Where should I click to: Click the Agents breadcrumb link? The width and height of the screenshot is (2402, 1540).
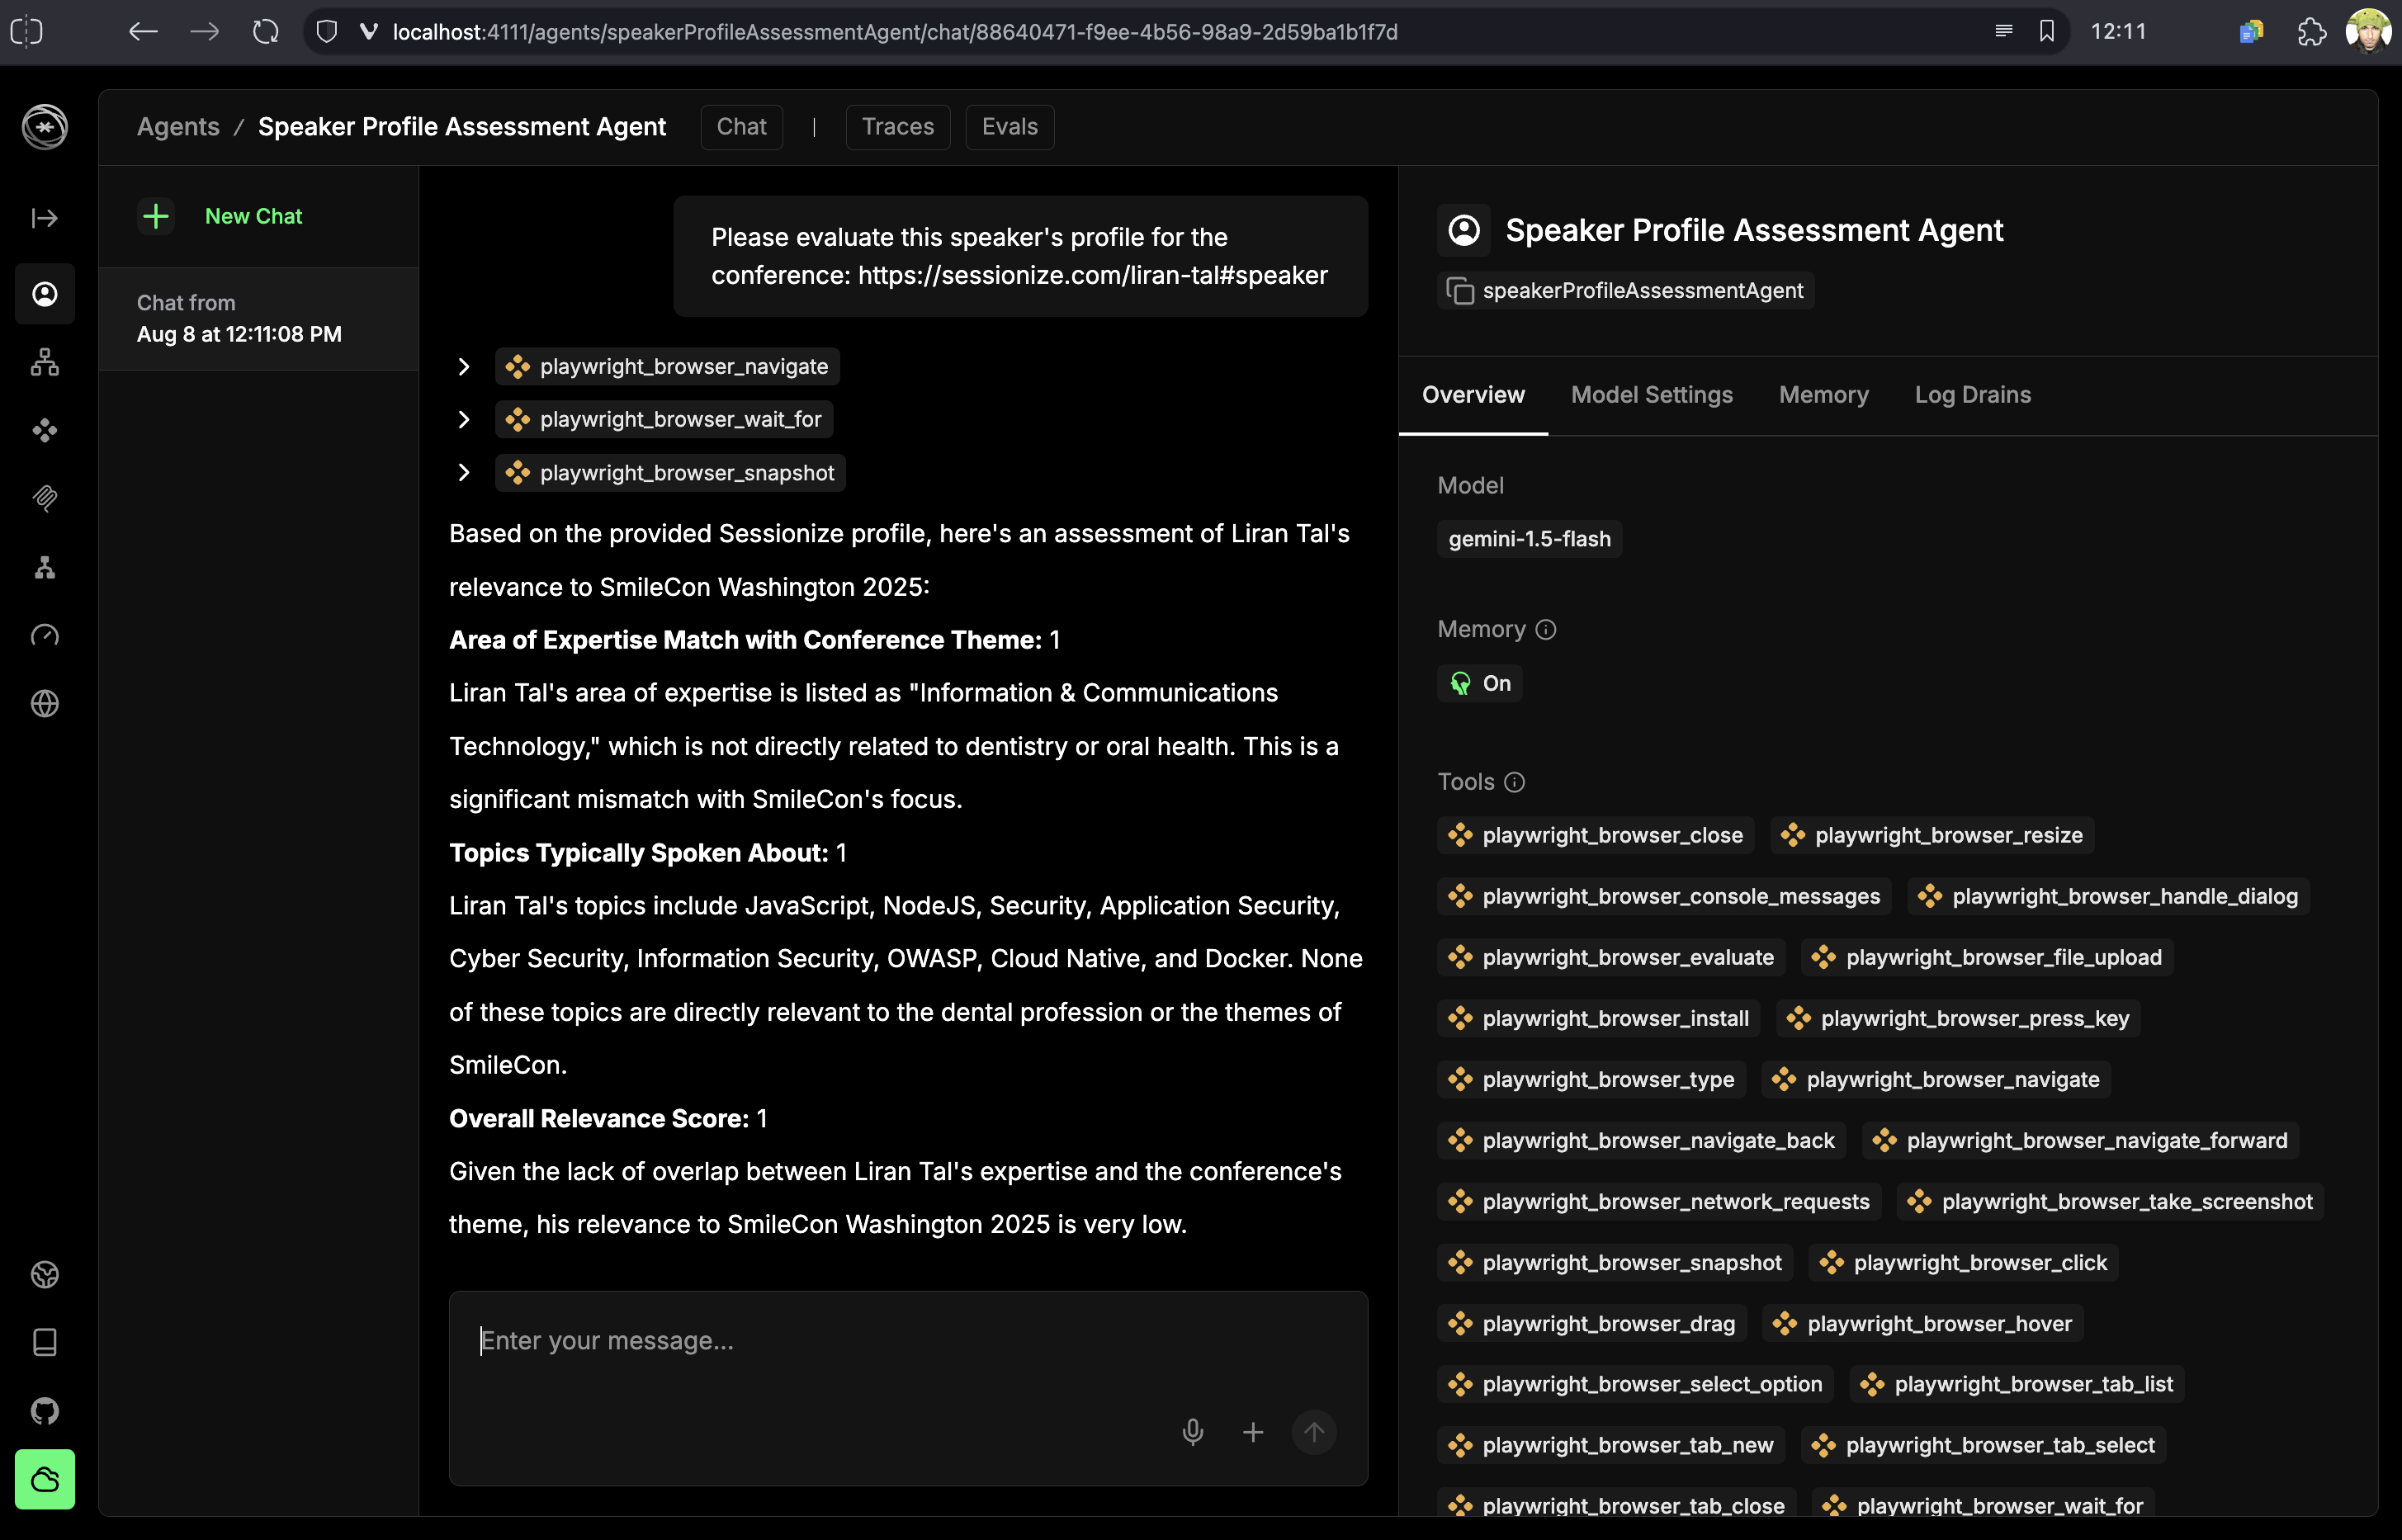178,127
